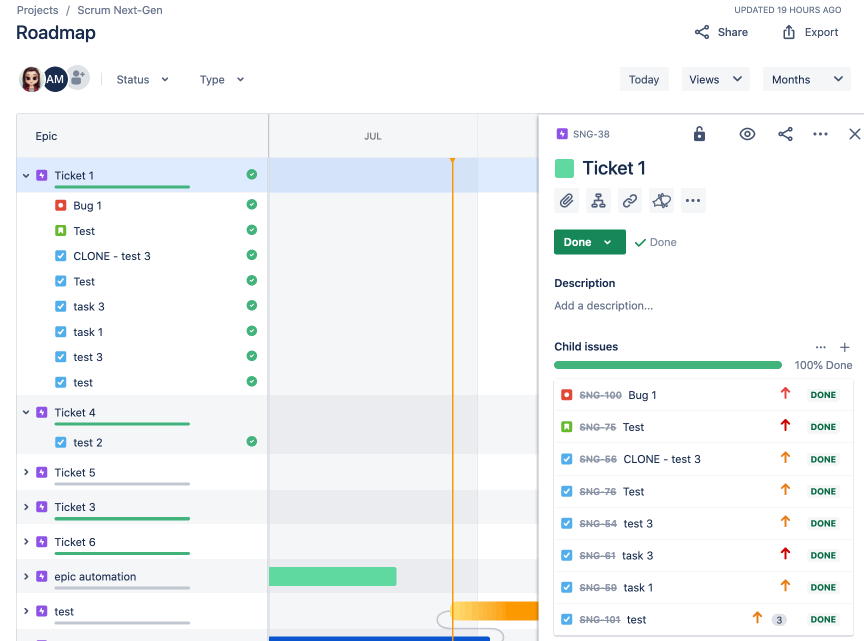Toggle watching with the eye icon
The image size is (864, 641).
pos(747,133)
